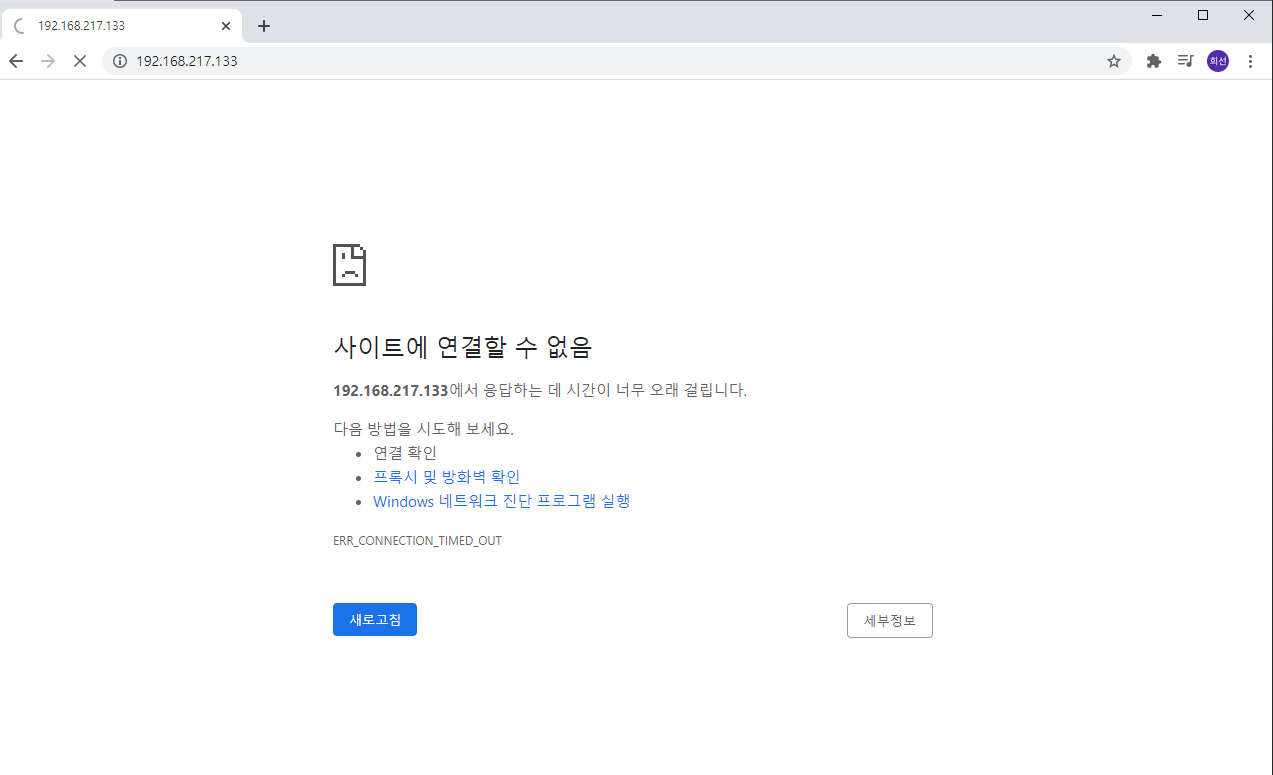Open the 세부정보 details button

click(x=890, y=620)
